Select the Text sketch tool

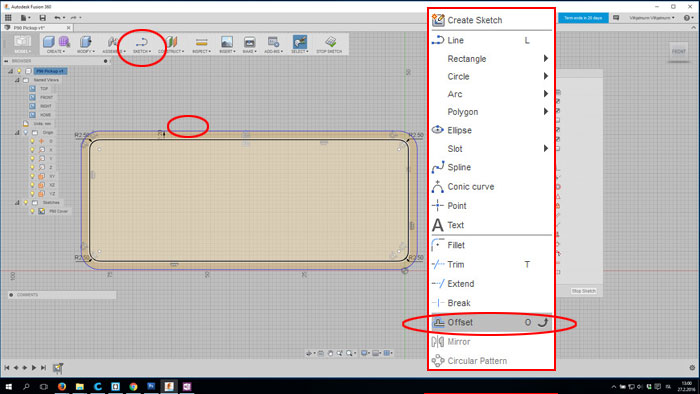pyautogui.click(x=491, y=225)
